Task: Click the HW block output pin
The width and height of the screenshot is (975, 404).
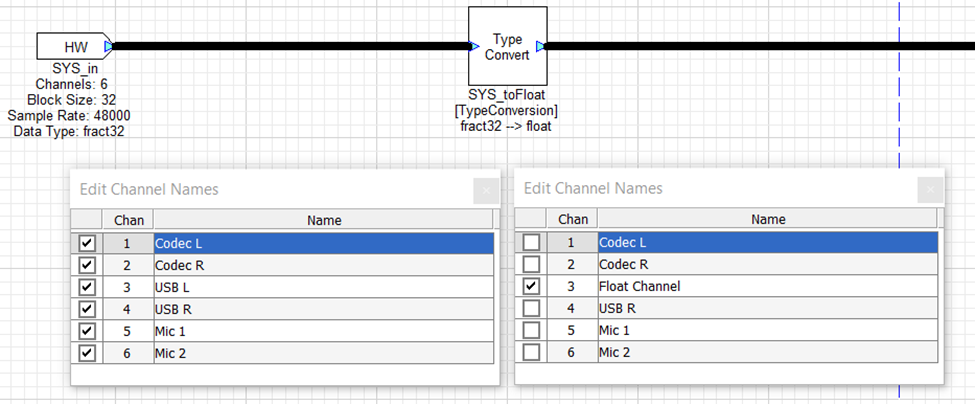Action: point(109,46)
